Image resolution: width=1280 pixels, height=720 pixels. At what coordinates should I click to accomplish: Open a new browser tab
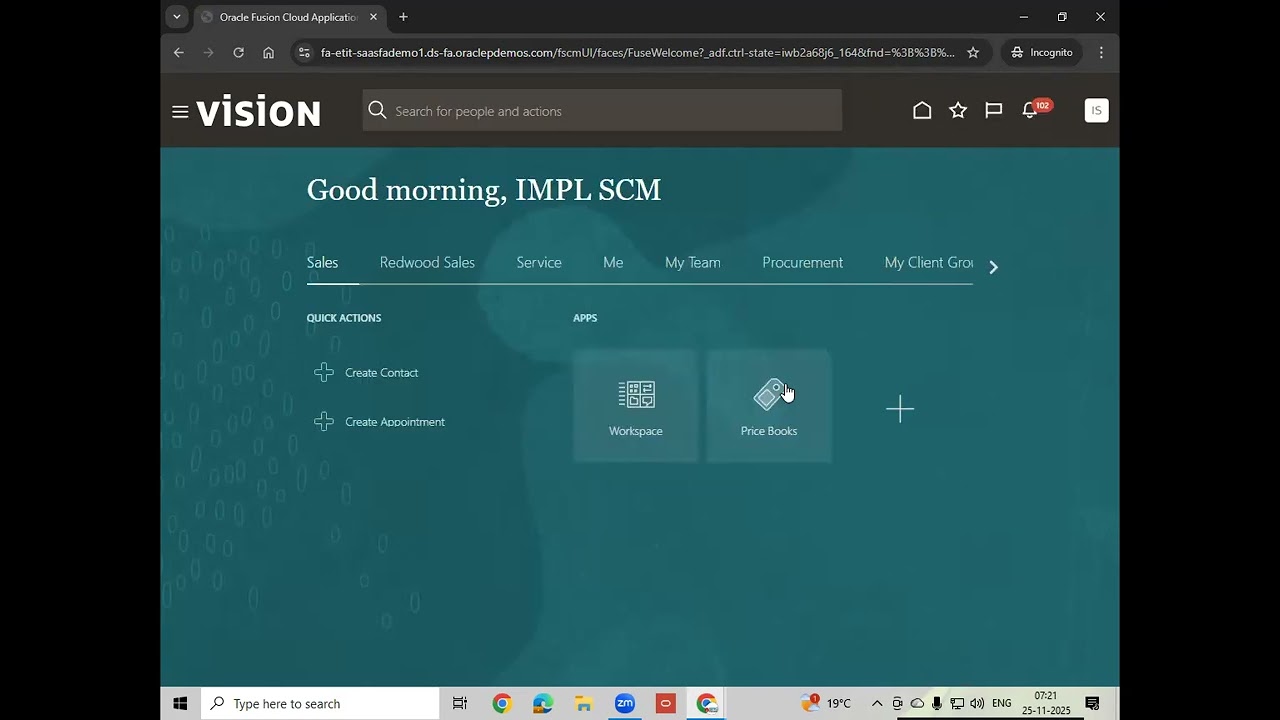click(x=404, y=17)
